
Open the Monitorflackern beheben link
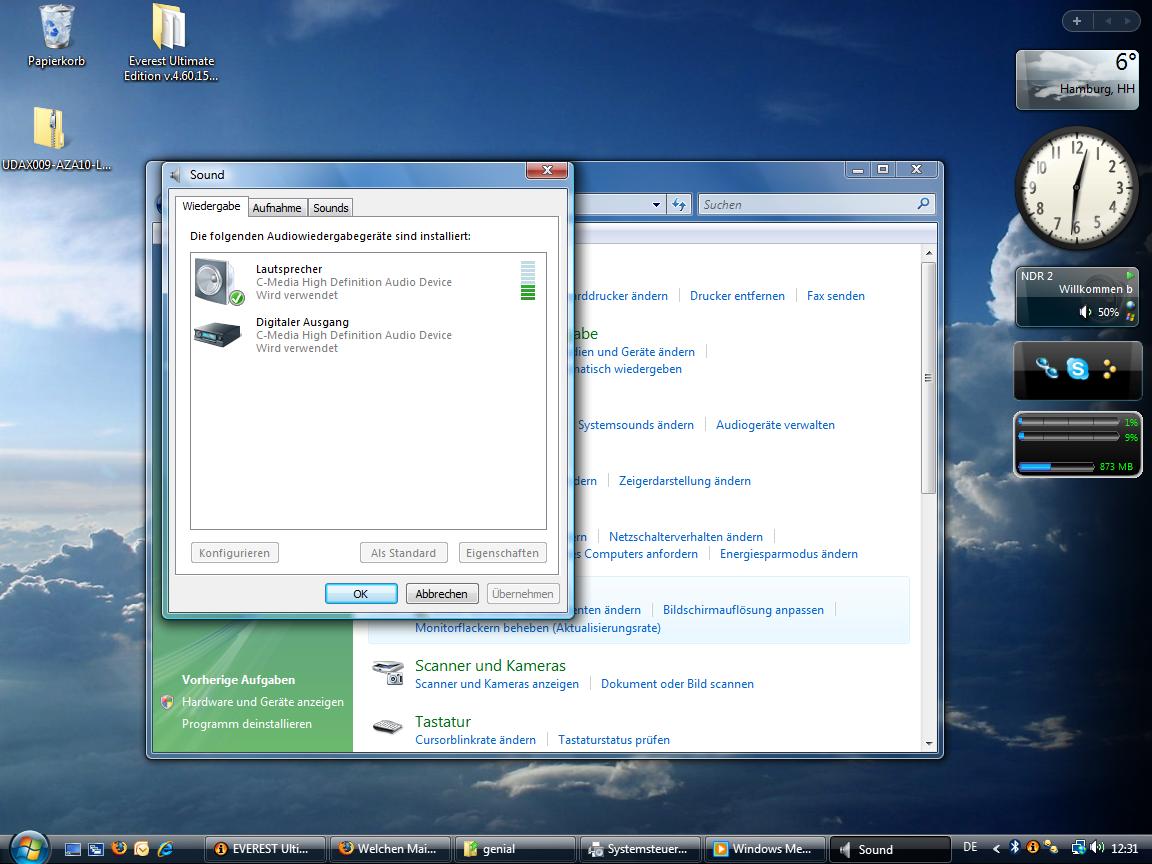538,628
